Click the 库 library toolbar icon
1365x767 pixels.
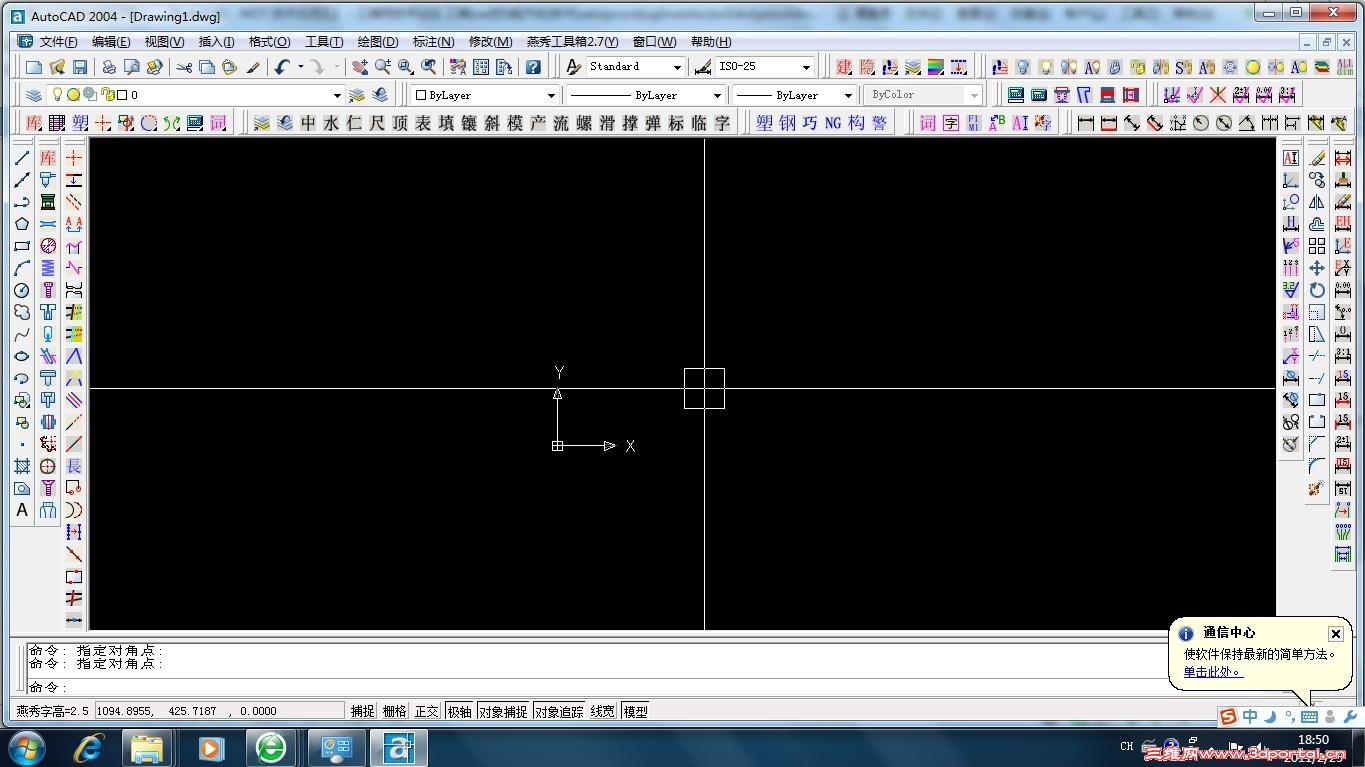[x=34, y=123]
